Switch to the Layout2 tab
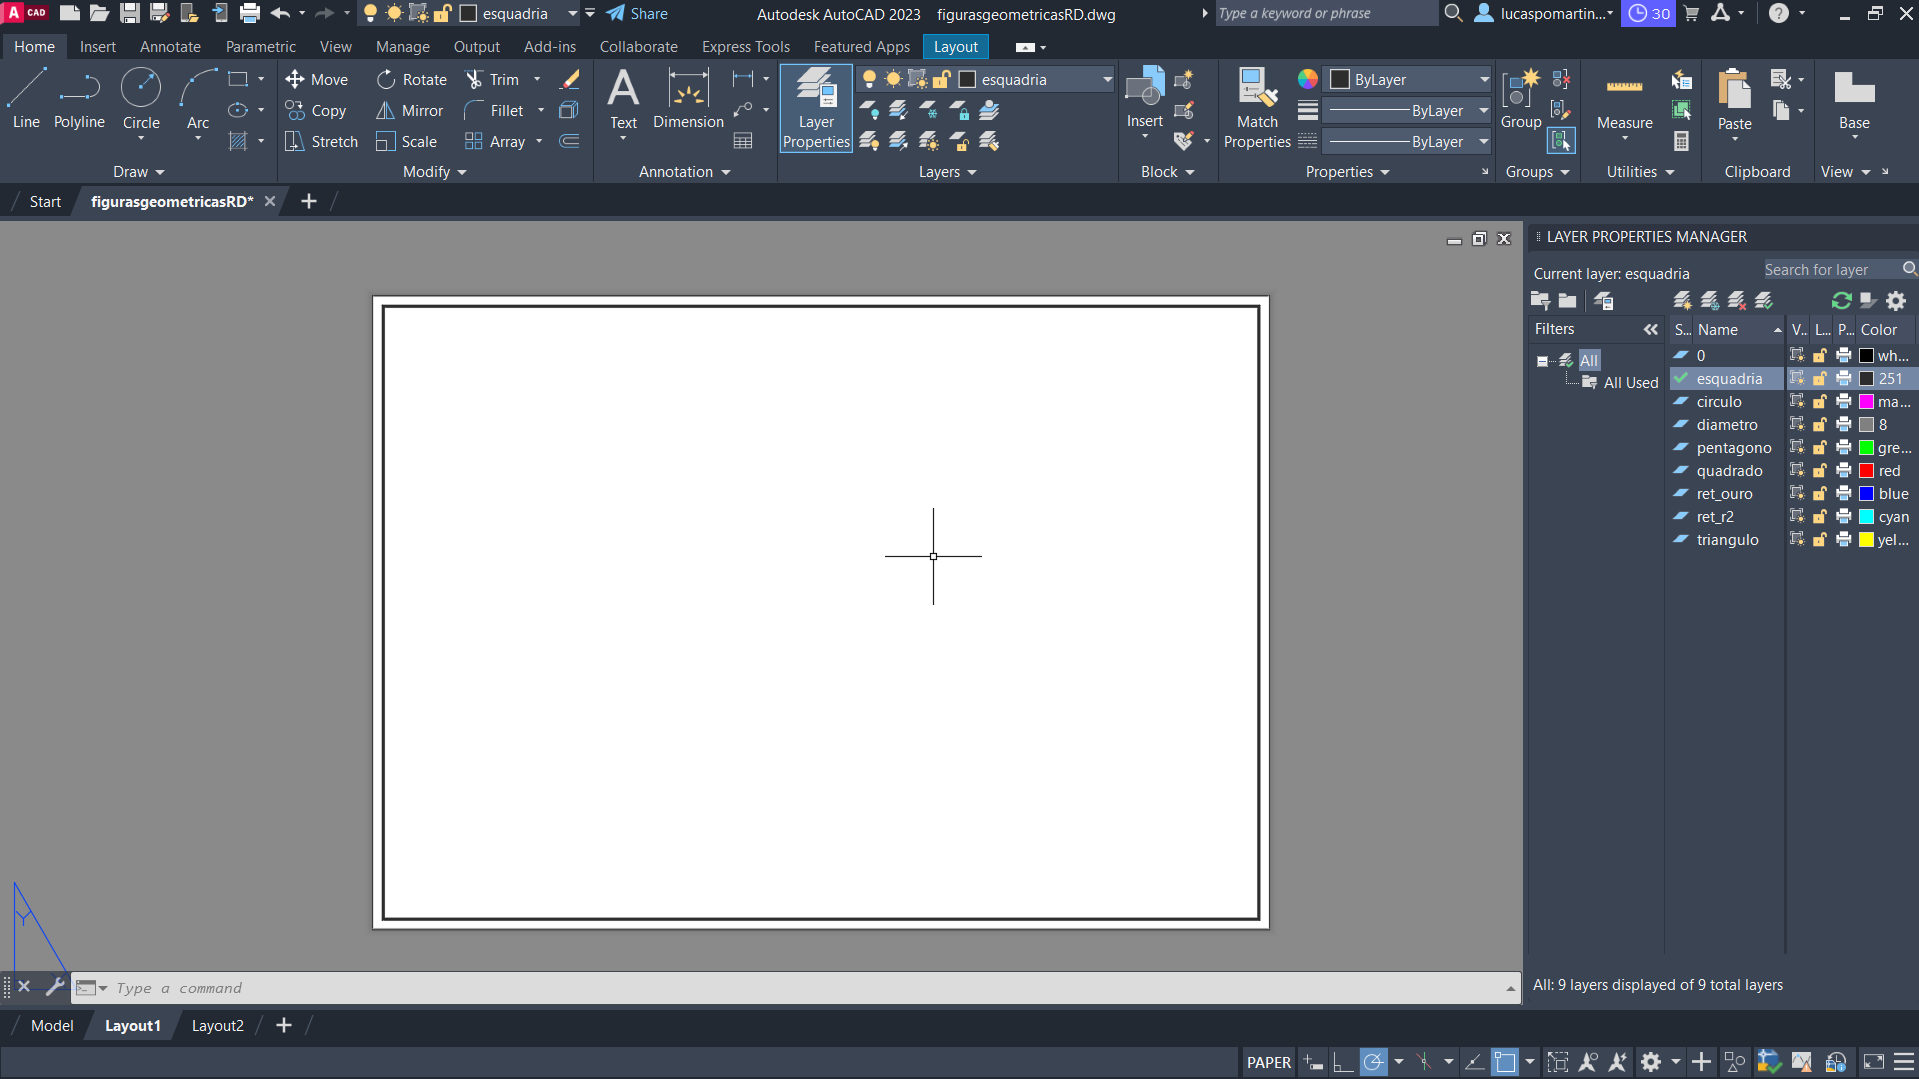The image size is (1919, 1079). 217,1026
